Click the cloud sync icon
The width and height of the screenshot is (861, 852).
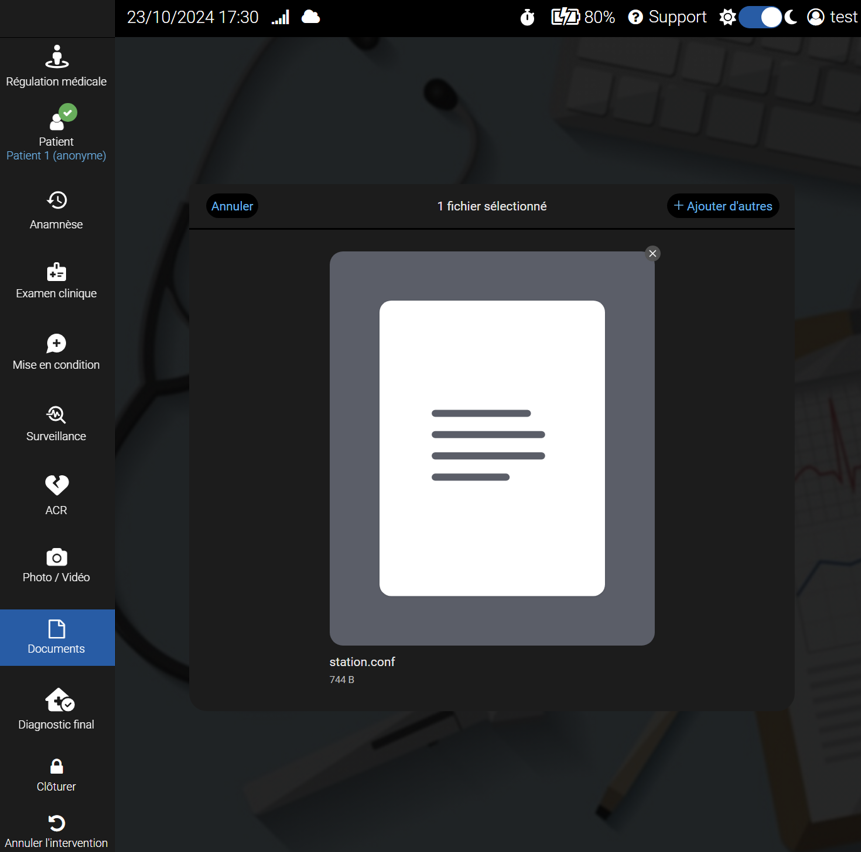[311, 17]
